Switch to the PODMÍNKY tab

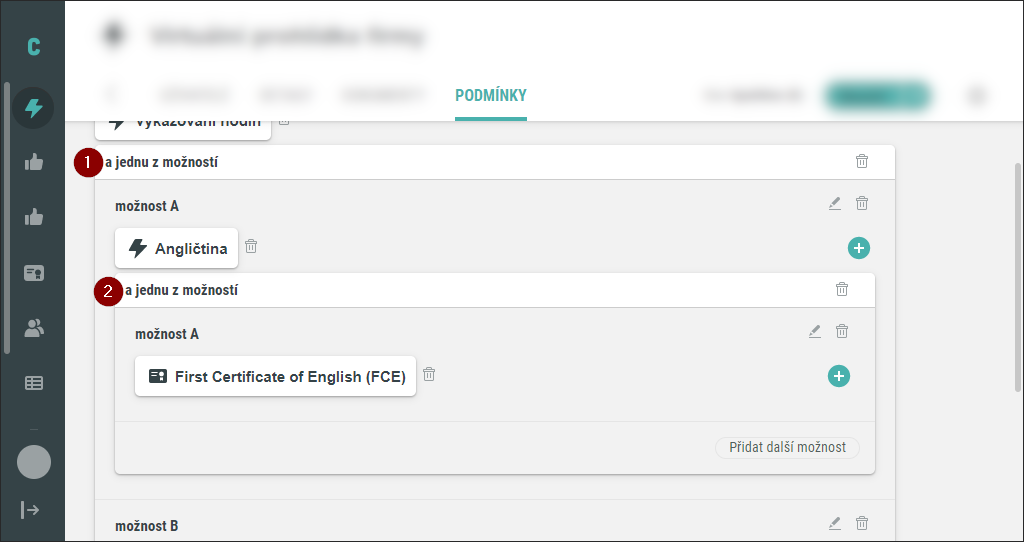pos(490,96)
